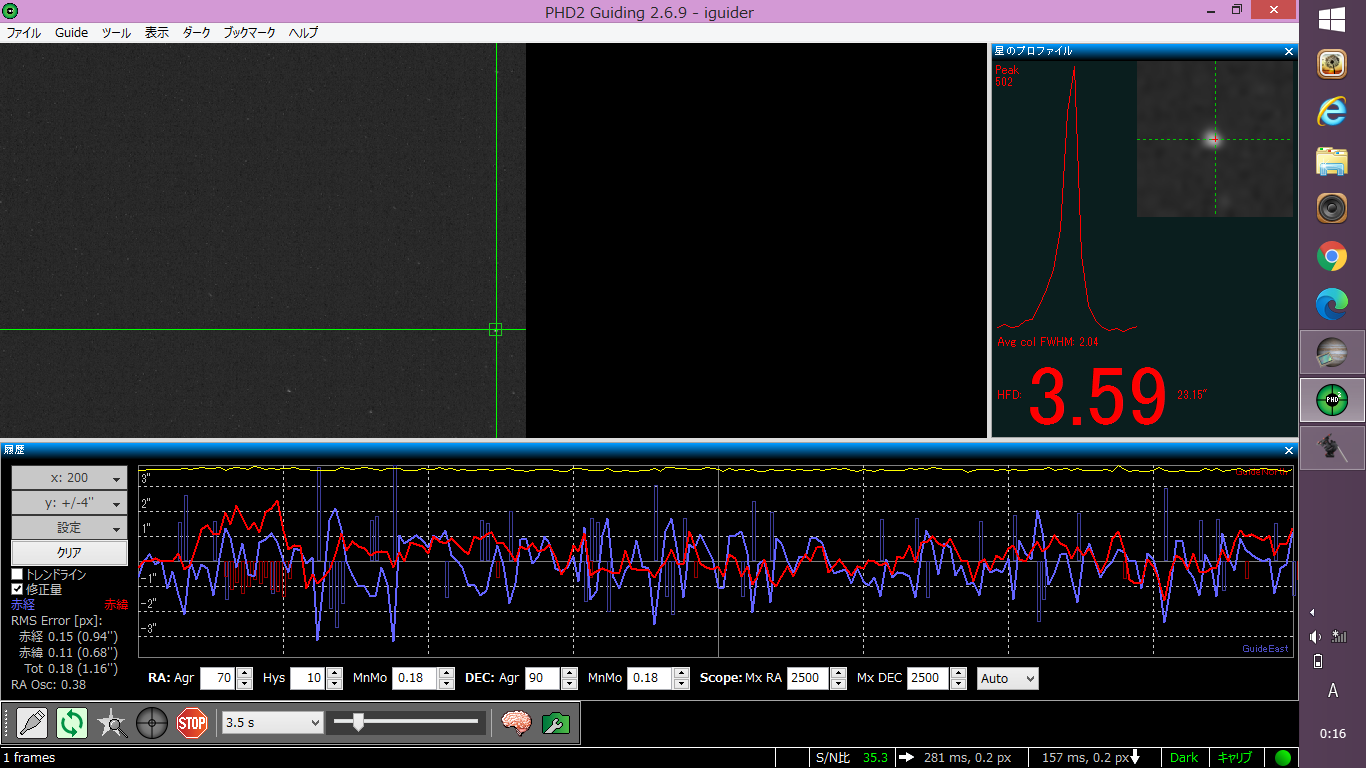Viewport: 1366px width, 768px height.
Task: Decrease Mx DEC value with down arrow
Action: [958, 684]
